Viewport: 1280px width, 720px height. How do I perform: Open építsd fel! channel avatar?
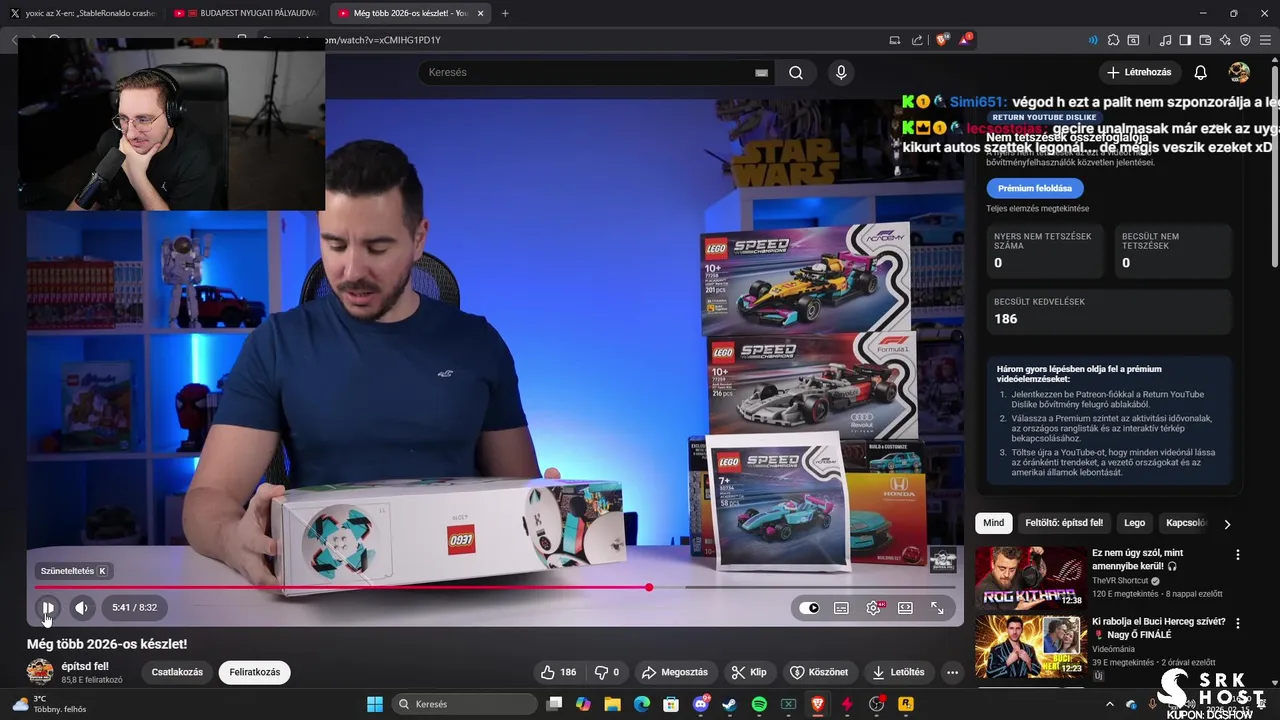tap(40, 671)
